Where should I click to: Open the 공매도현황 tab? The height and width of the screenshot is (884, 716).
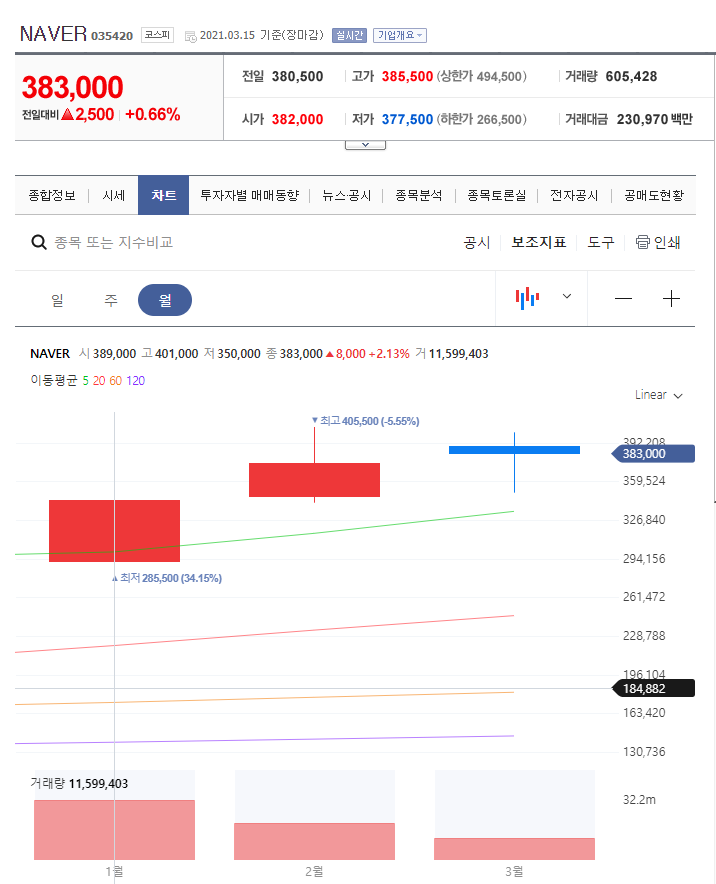point(654,196)
